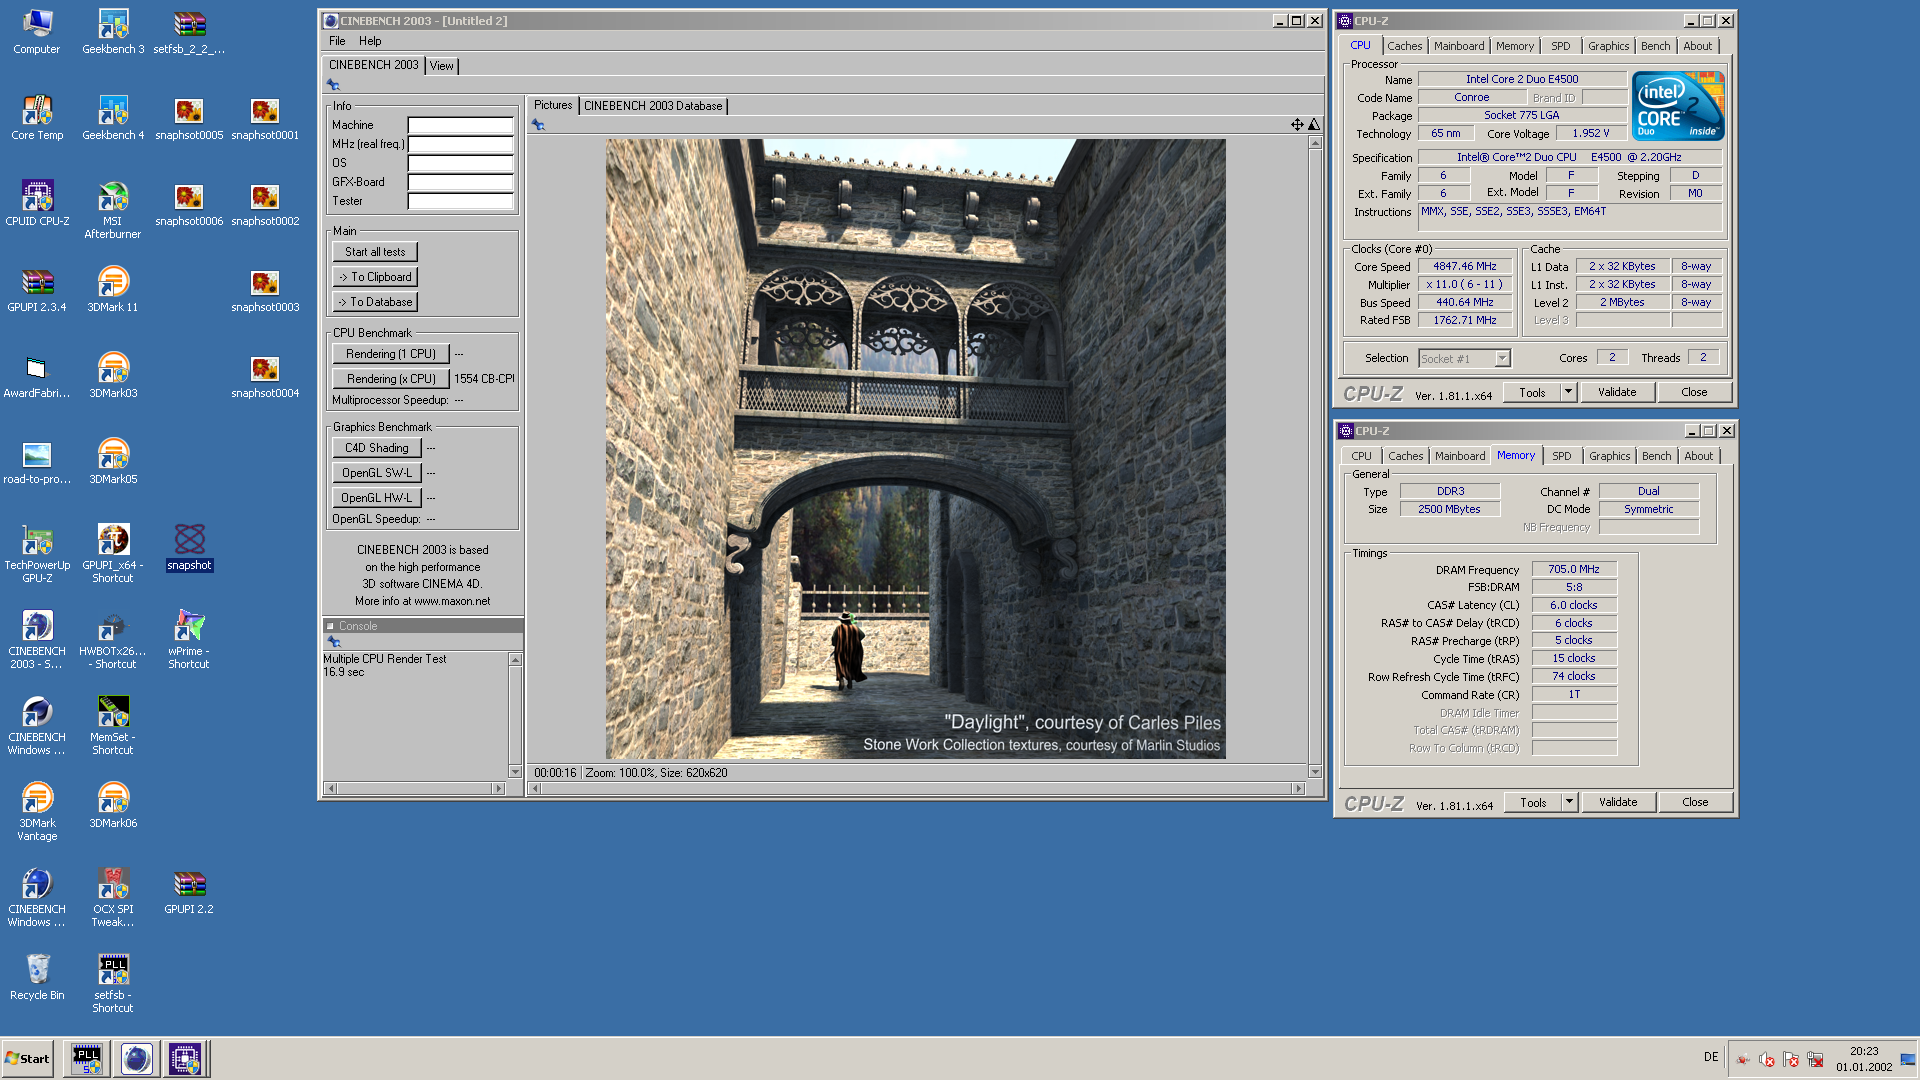Open the Computer desktop icon
The height and width of the screenshot is (1080, 1920).
tap(37, 31)
